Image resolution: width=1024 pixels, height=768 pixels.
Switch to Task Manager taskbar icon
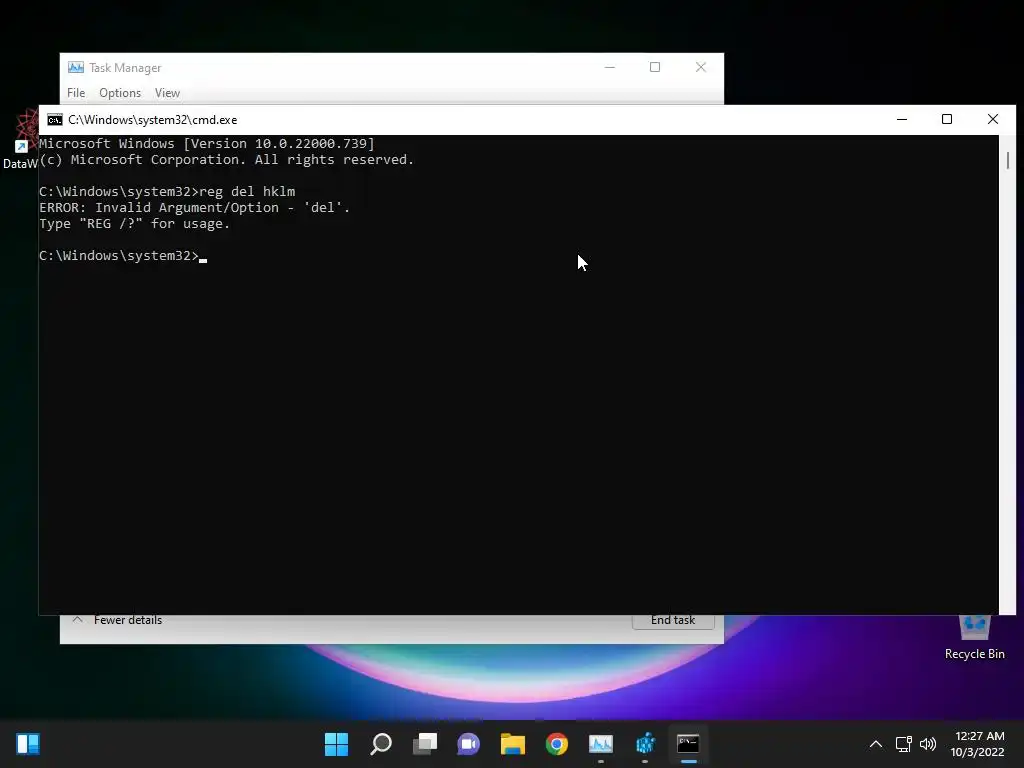coord(601,744)
